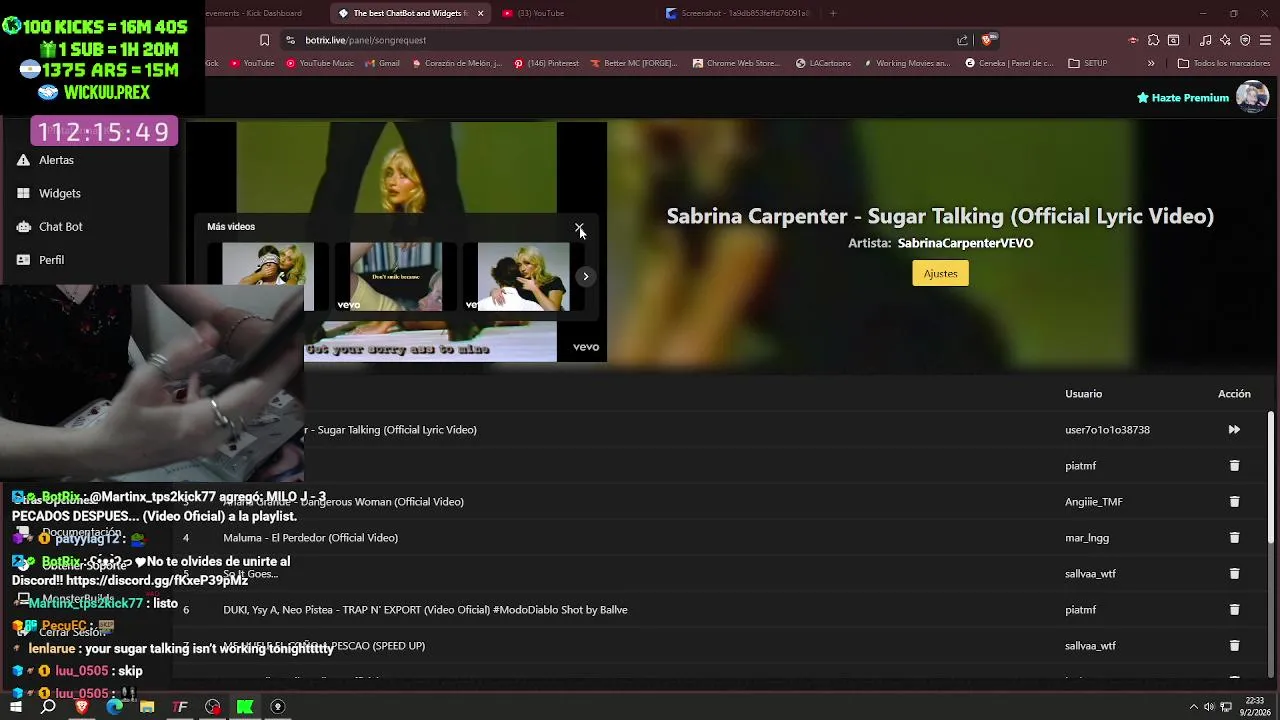Switch to the Kick Dashboard tab
1280x720 pixels.
255,13
